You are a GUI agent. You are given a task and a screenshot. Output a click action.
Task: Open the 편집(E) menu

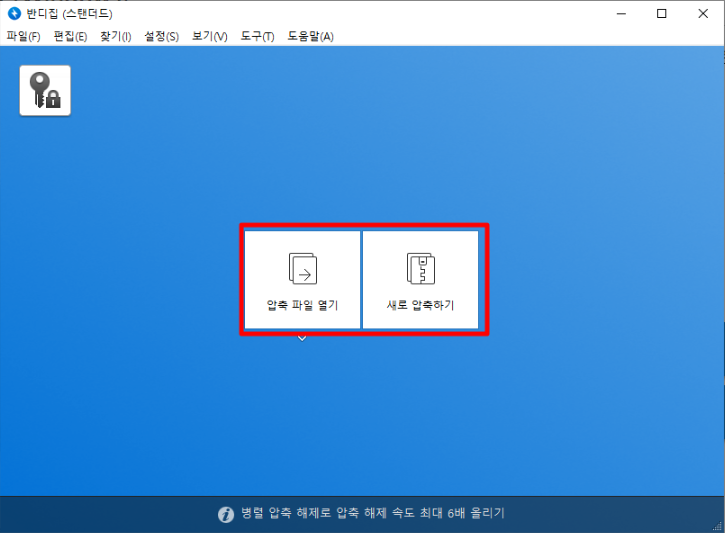70,36
